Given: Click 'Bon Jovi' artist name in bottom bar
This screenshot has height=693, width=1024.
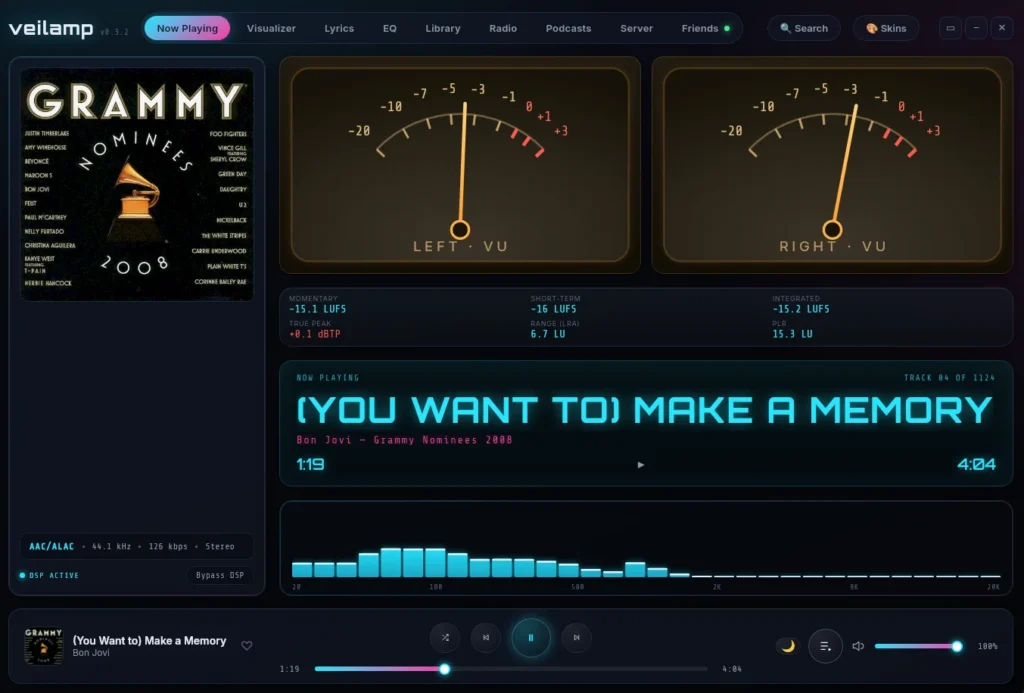Looking at the screenshot, I should click(x=91, y=653).
